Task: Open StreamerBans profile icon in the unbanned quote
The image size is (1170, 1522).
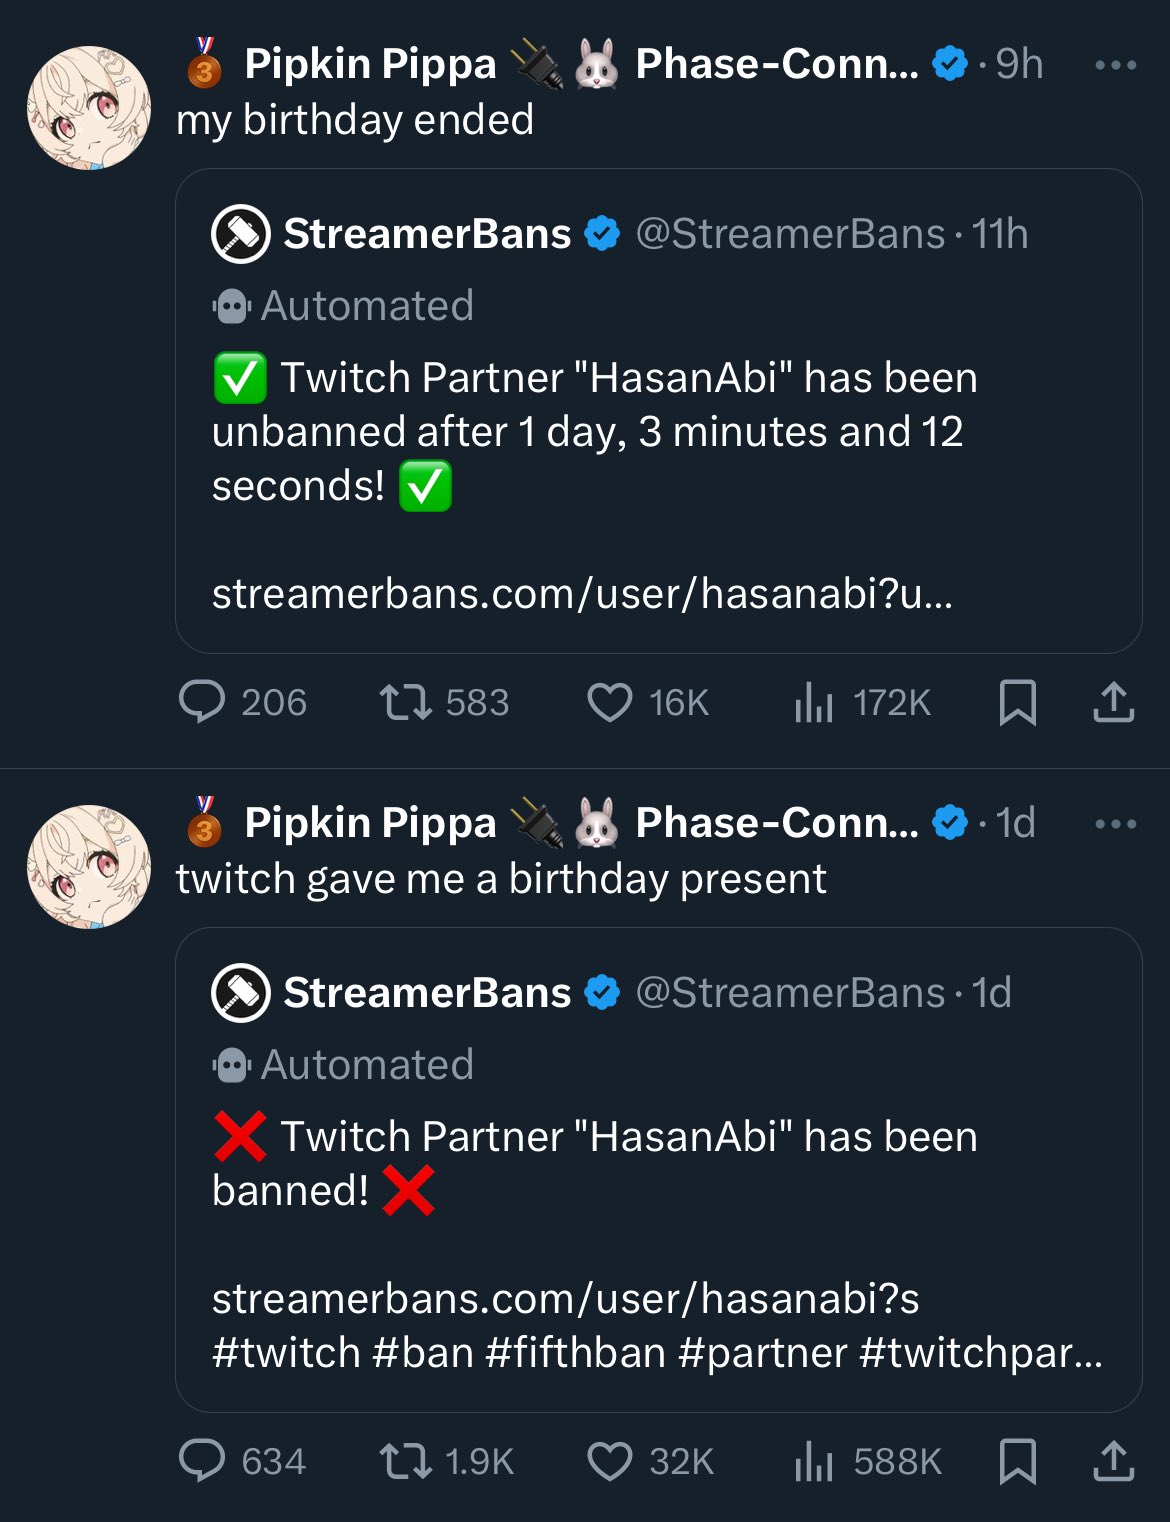Action: (x=241, y=234)
